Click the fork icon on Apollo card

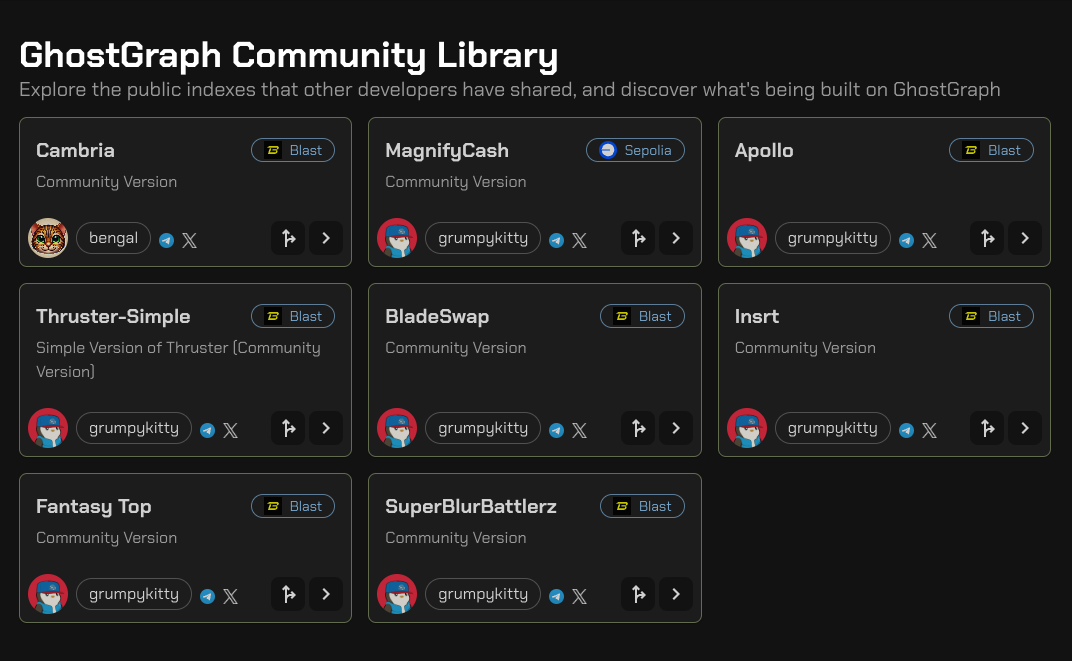point(987,238)
